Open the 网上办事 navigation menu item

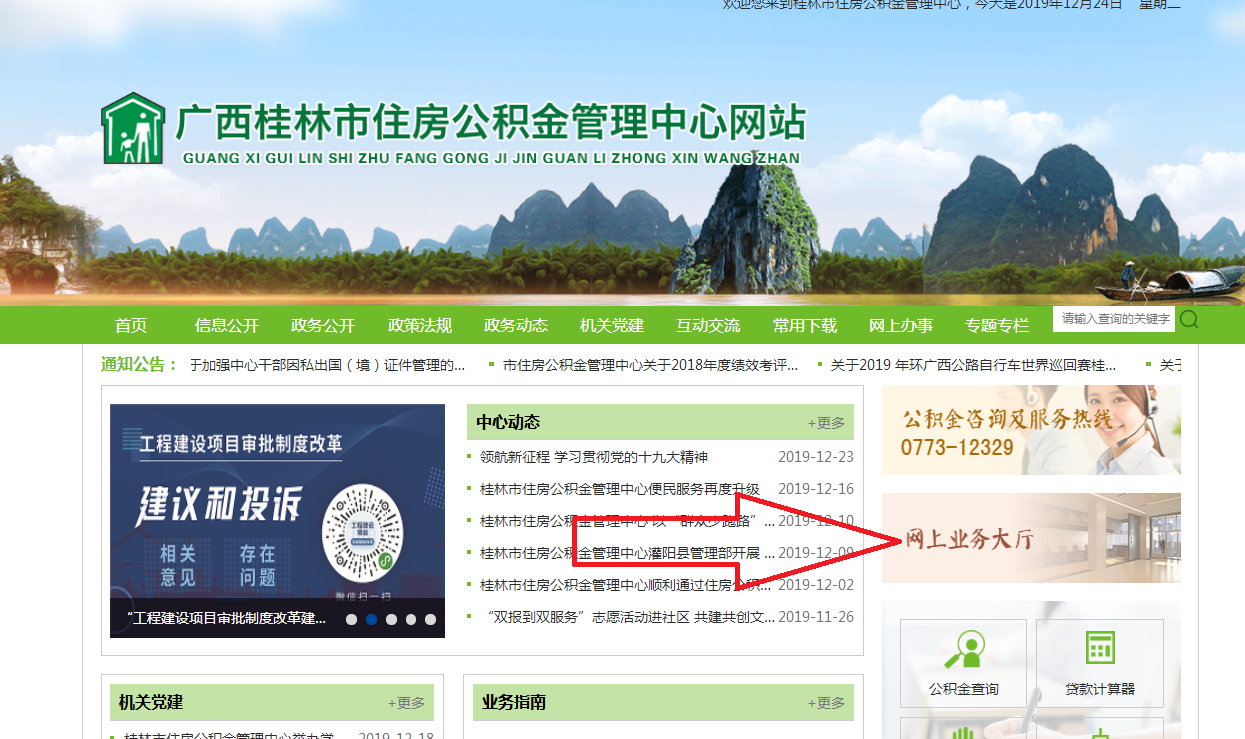(x=900, y=325)
